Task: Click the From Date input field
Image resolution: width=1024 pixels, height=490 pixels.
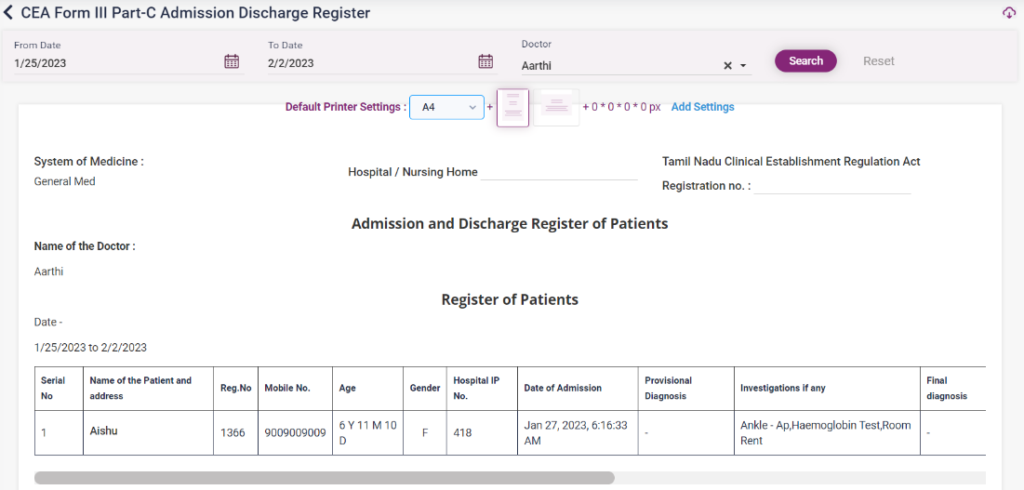Action: [115, 63]
